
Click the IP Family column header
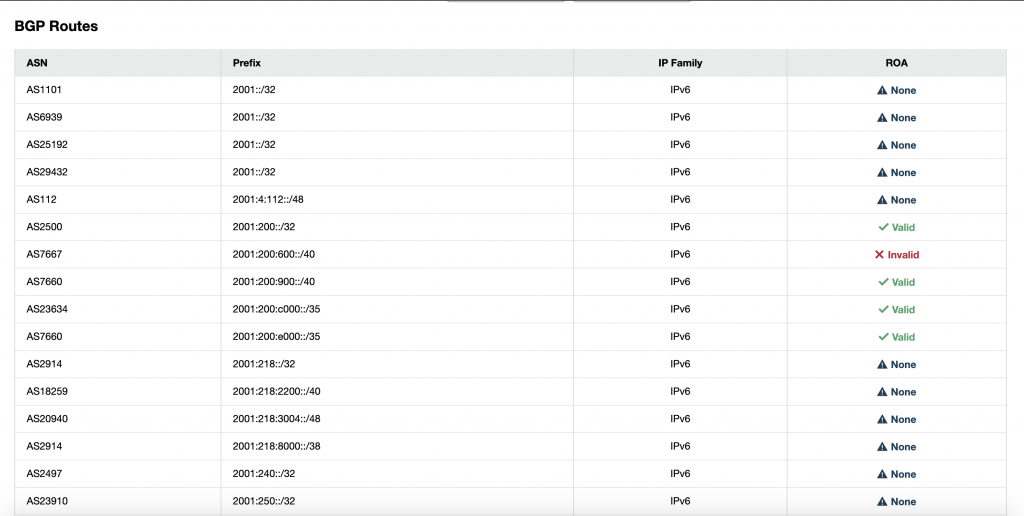[x=680, y=63]
